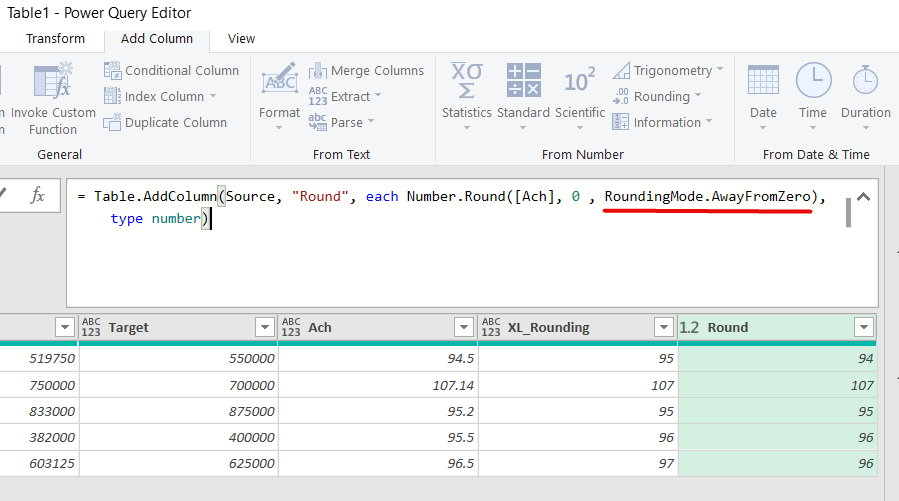Open filter dropdown for Round column
The height and width of the screenshot is (501, 899).
click(x=863, y=328)
